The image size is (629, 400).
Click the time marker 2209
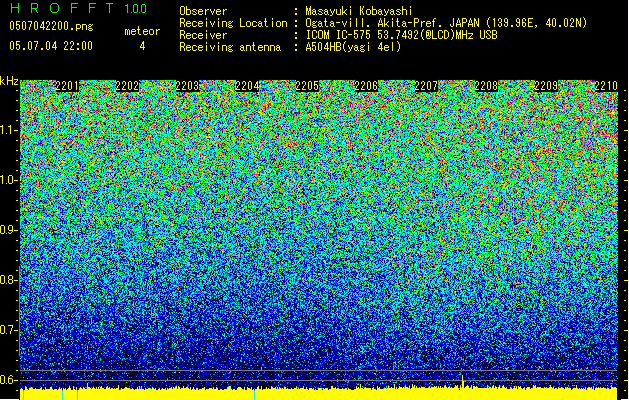click(546, 86)
